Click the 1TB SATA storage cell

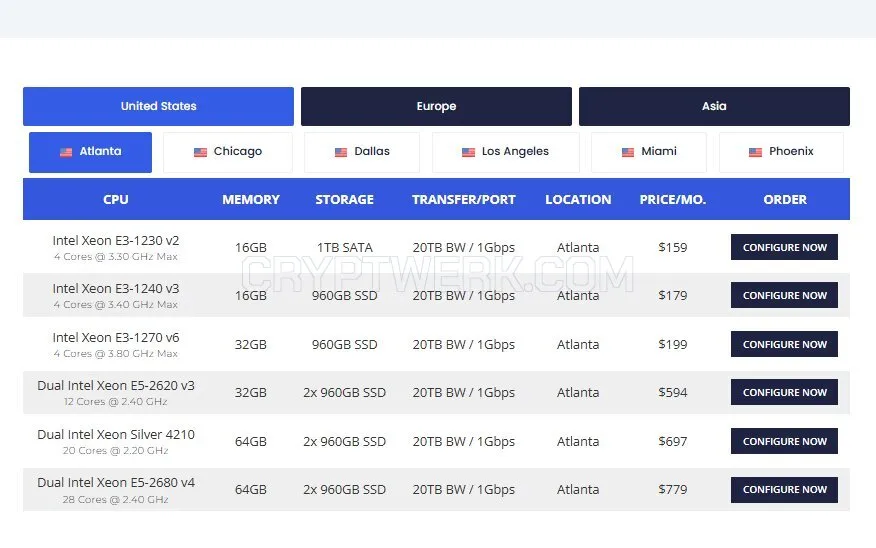point(344,247)
